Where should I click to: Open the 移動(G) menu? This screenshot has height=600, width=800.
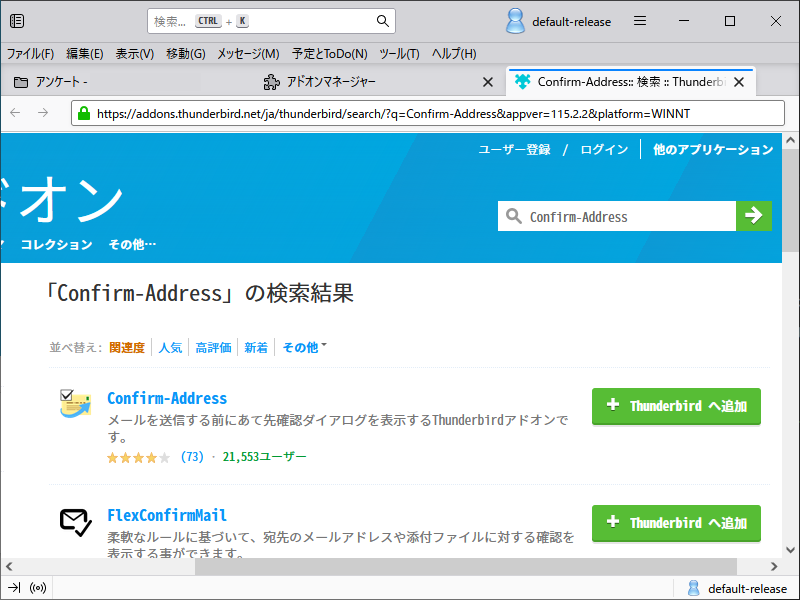(186, 54)
